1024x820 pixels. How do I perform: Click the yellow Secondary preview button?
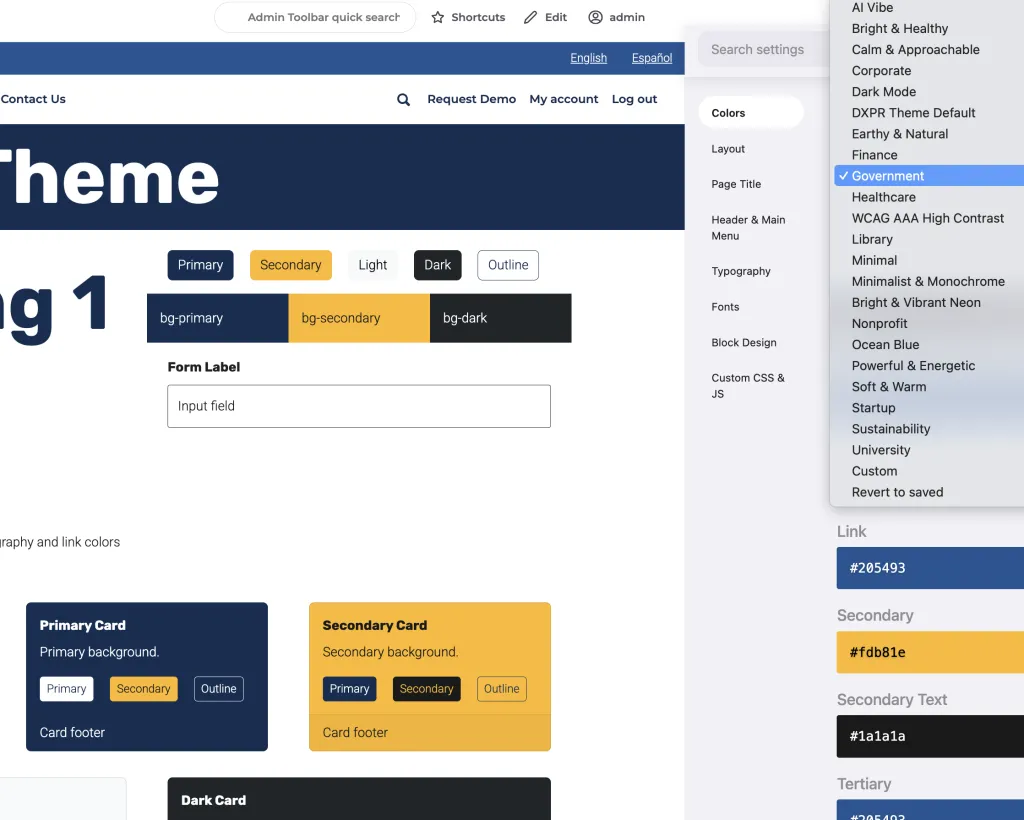[x=290, y=265]
